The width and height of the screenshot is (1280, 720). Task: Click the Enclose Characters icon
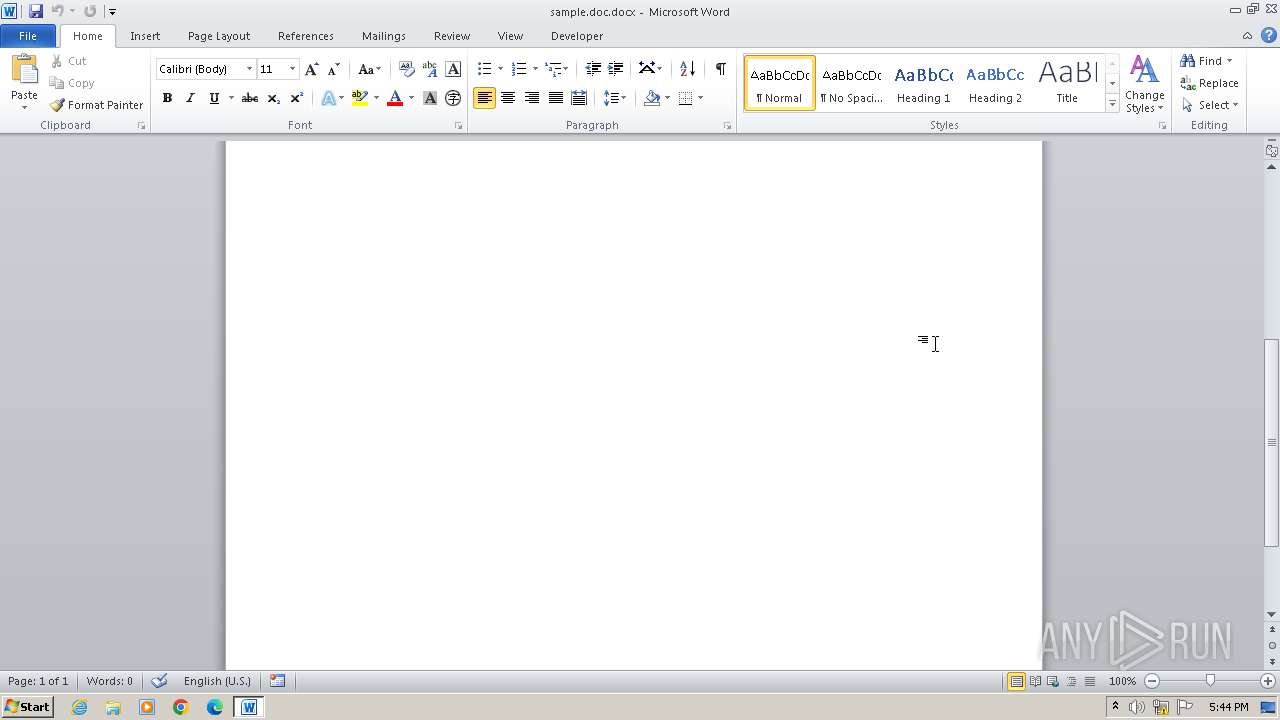(453, 98)
